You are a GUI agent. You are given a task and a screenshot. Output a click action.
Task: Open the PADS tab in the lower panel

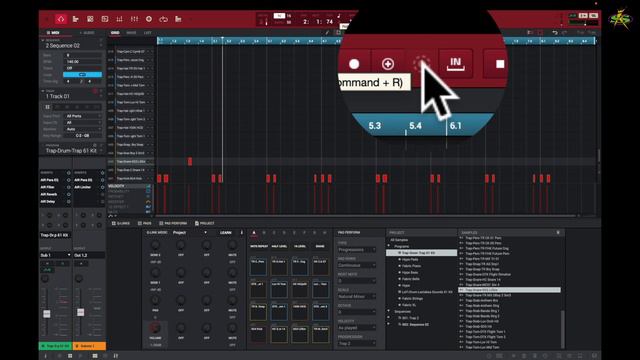[x=145, y=223]
